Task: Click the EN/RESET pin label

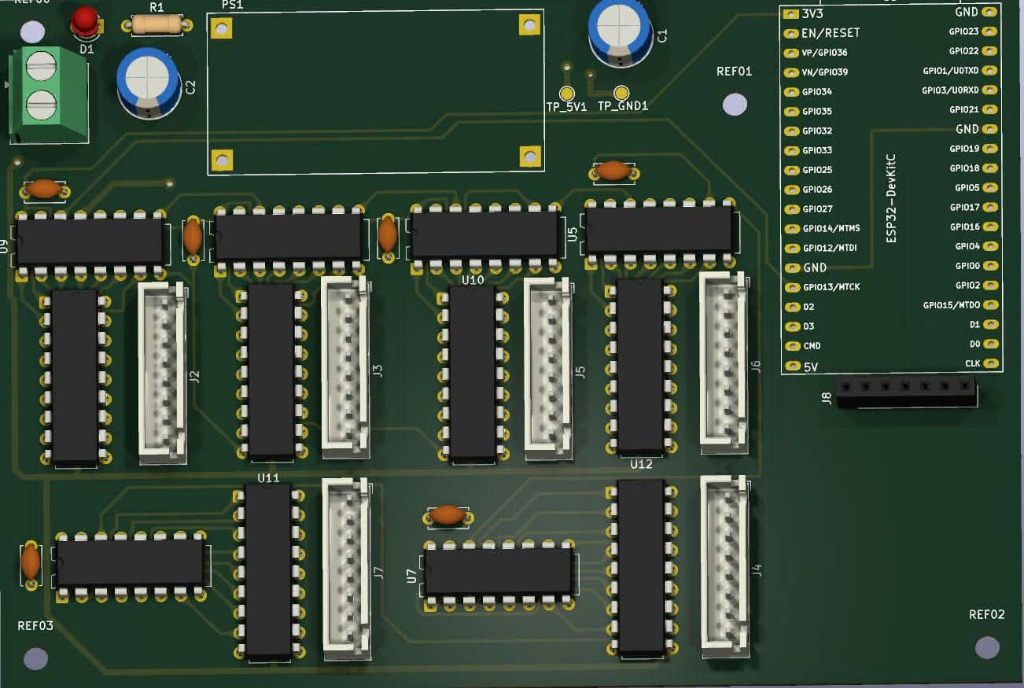Action: click(x=831, y=33)
